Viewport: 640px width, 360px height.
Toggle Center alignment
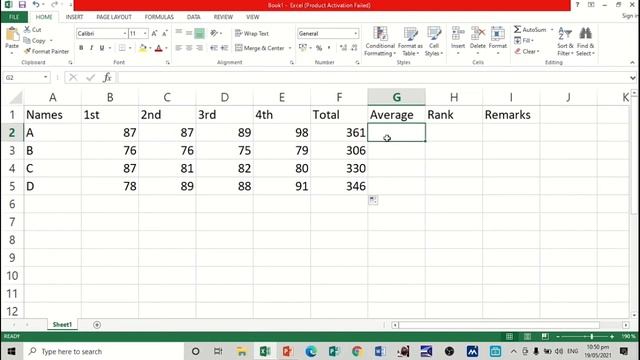tap(189, 48)
